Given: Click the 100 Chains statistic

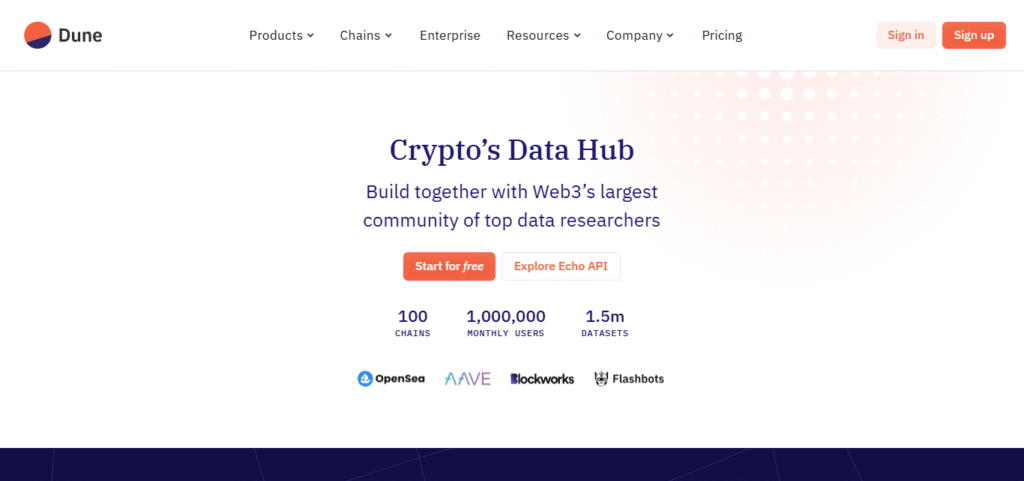Looking at the screenshot, I should point(413,323).
